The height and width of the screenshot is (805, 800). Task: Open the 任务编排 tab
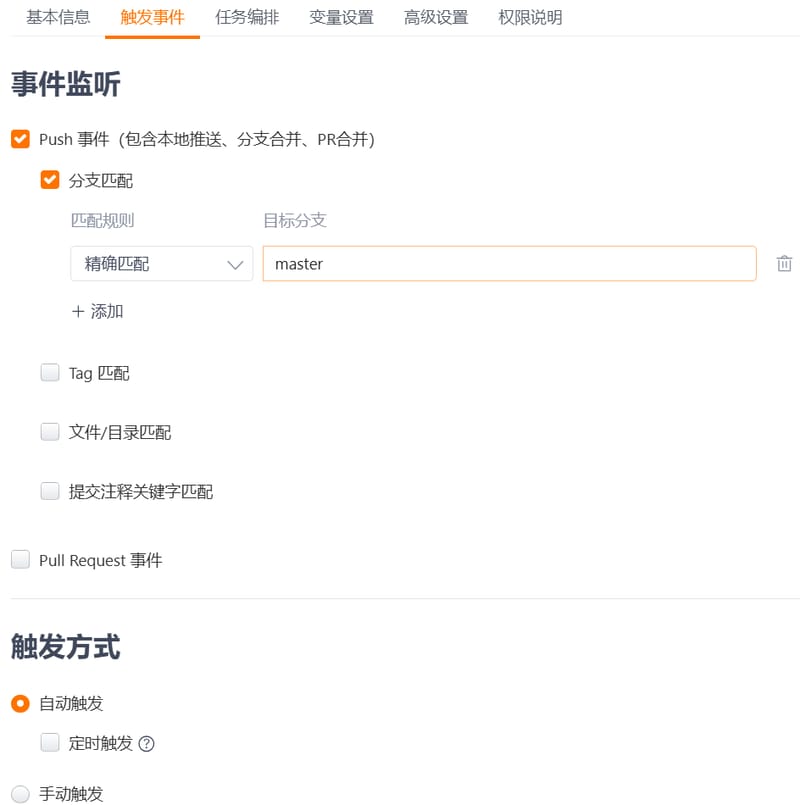pyautogui.click(x=247, y=17)
